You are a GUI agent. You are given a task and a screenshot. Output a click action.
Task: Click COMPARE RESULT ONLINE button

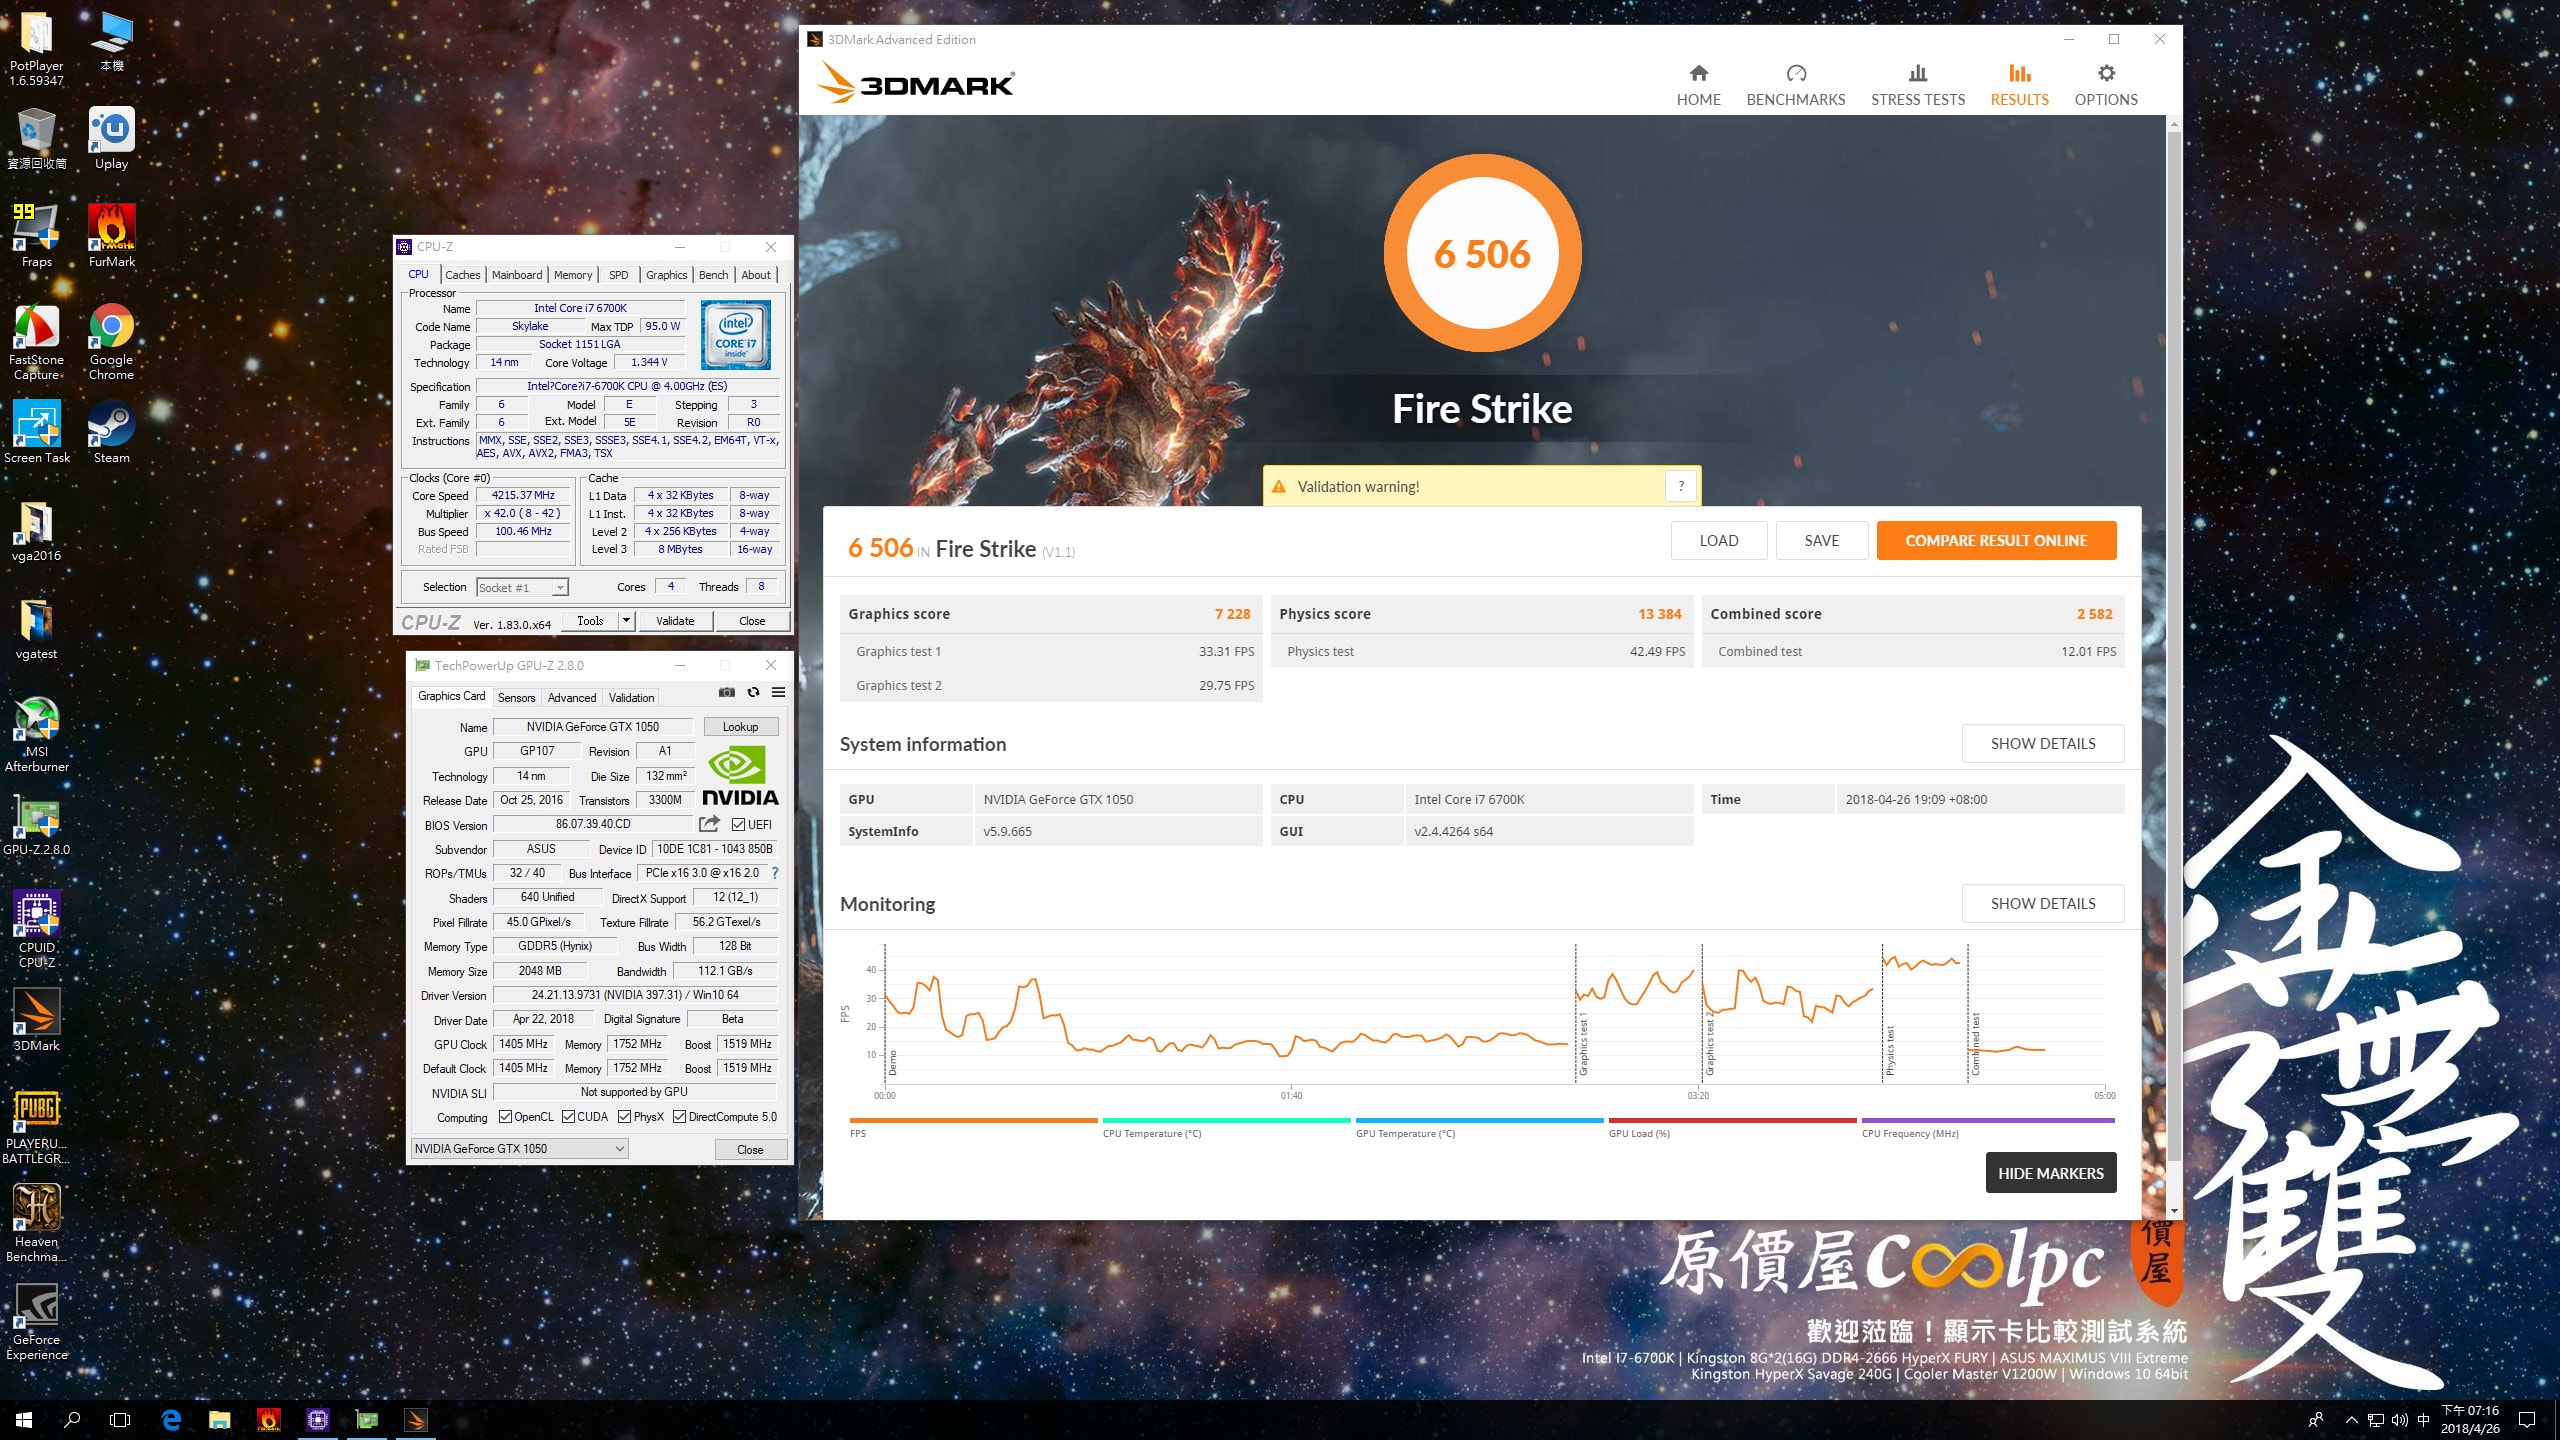(x=1996, y=540)
